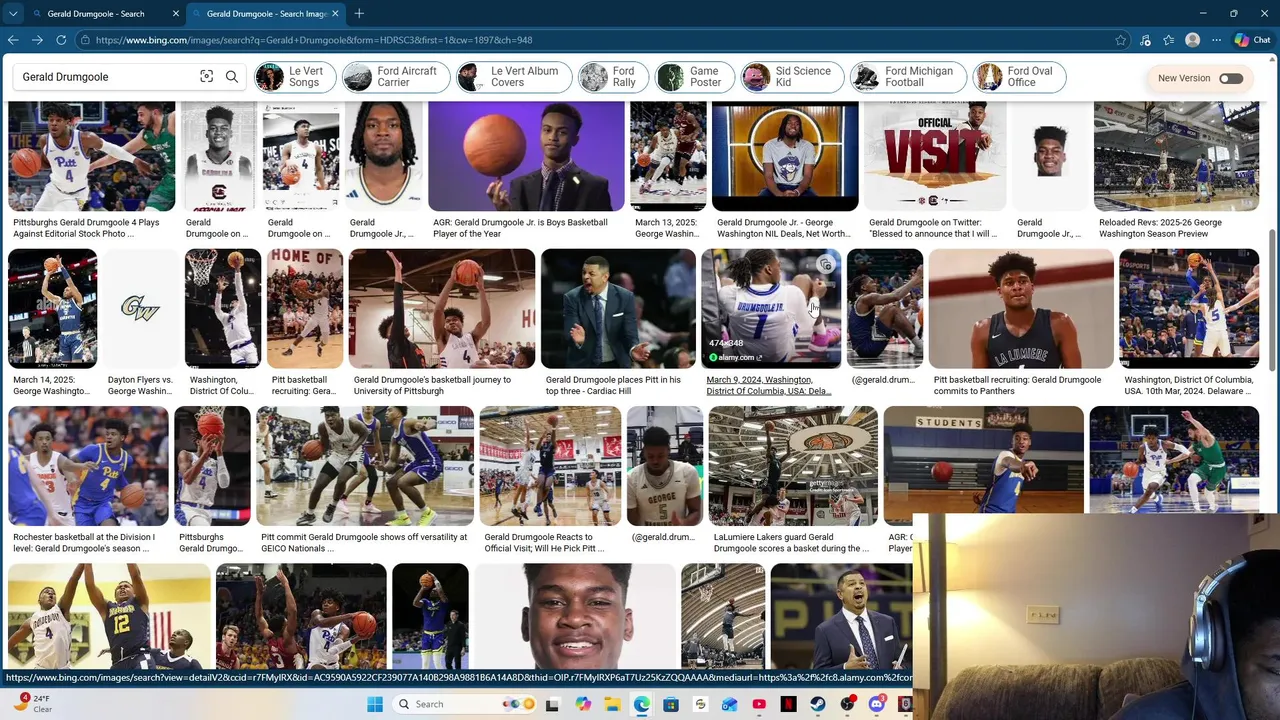Click the Windows taskbar Search box
Viewport: 1280px width, 720px height.
pos(464,704)
